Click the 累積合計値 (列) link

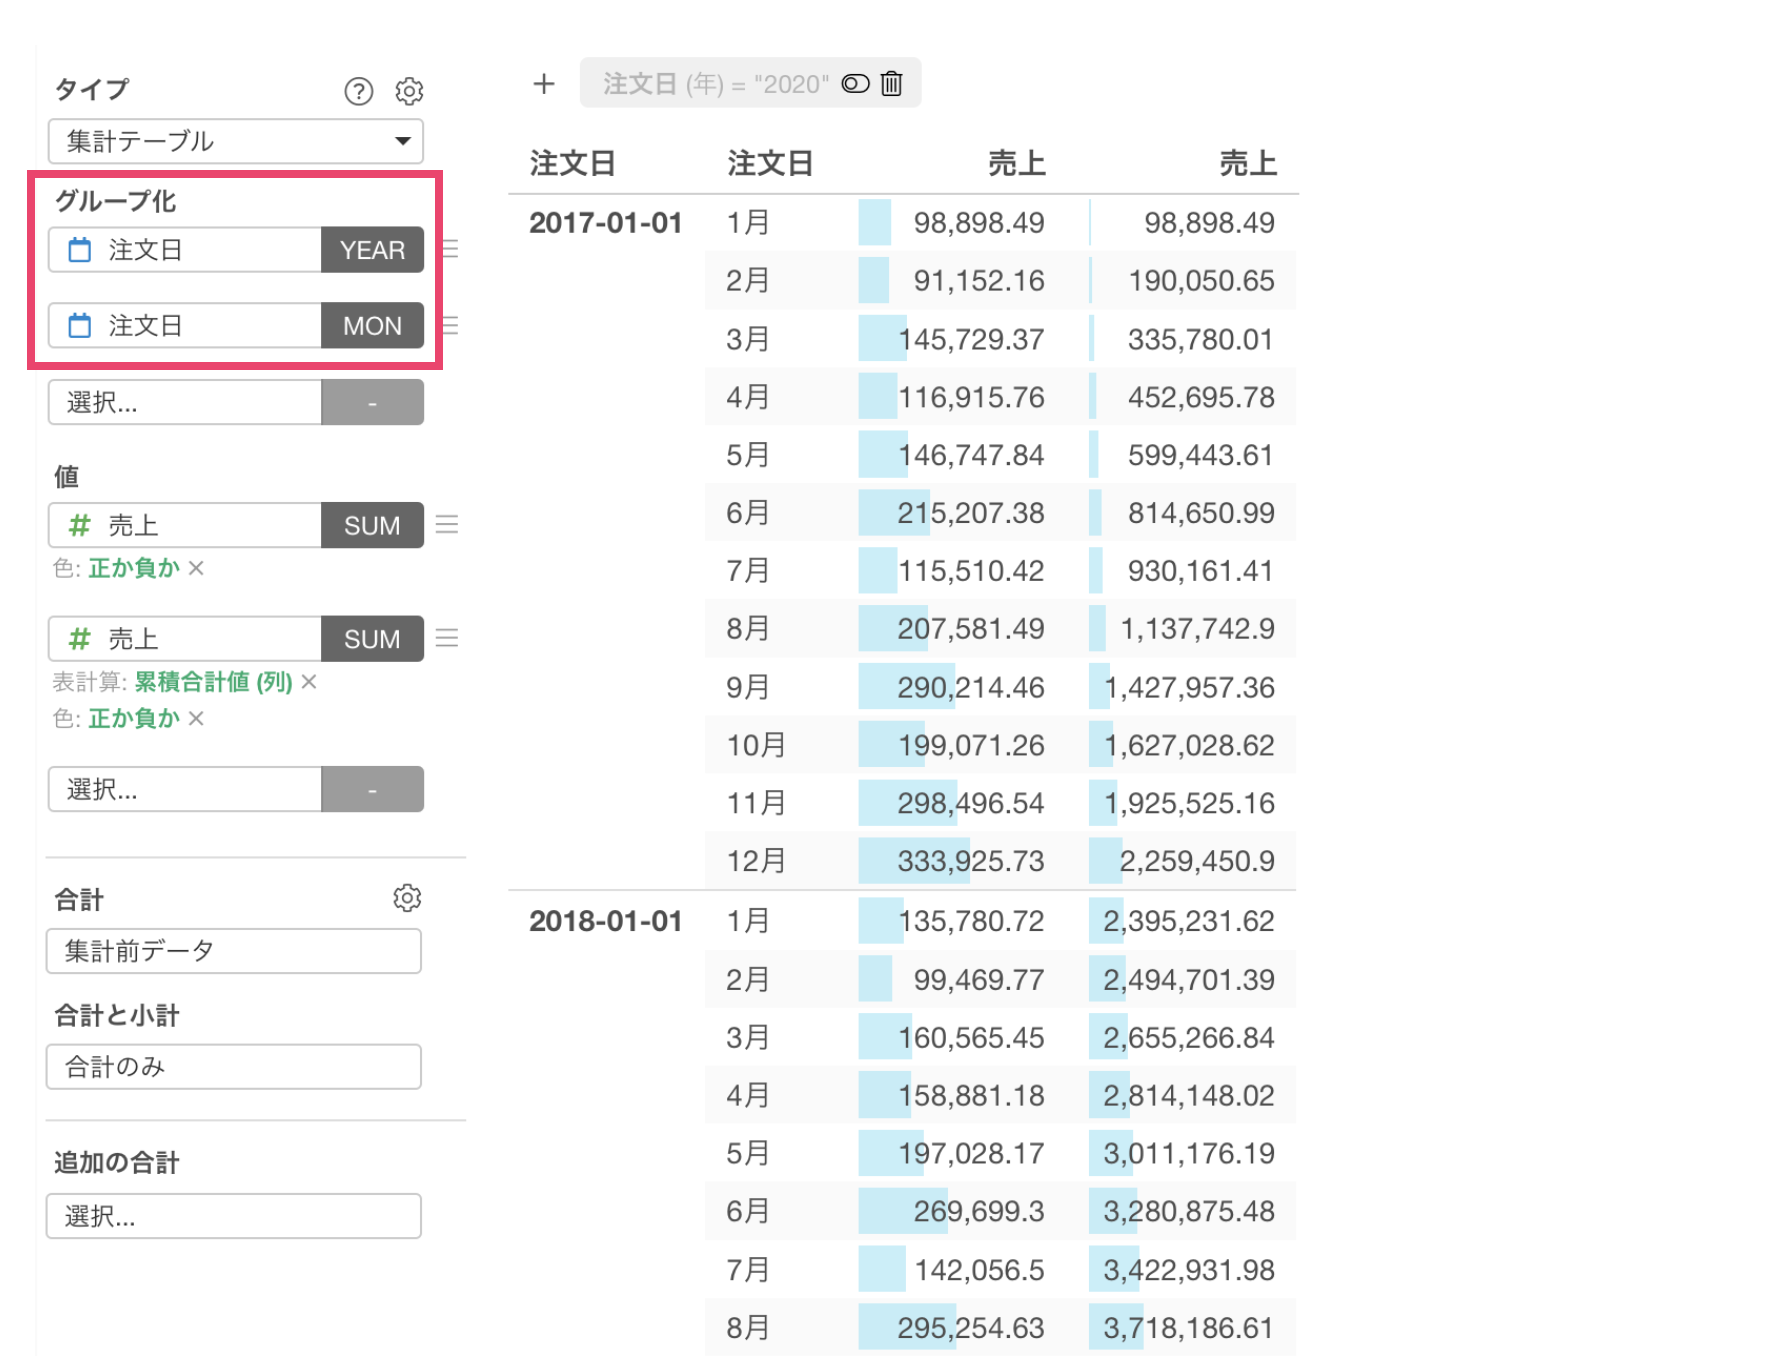[x=213, y=682]
